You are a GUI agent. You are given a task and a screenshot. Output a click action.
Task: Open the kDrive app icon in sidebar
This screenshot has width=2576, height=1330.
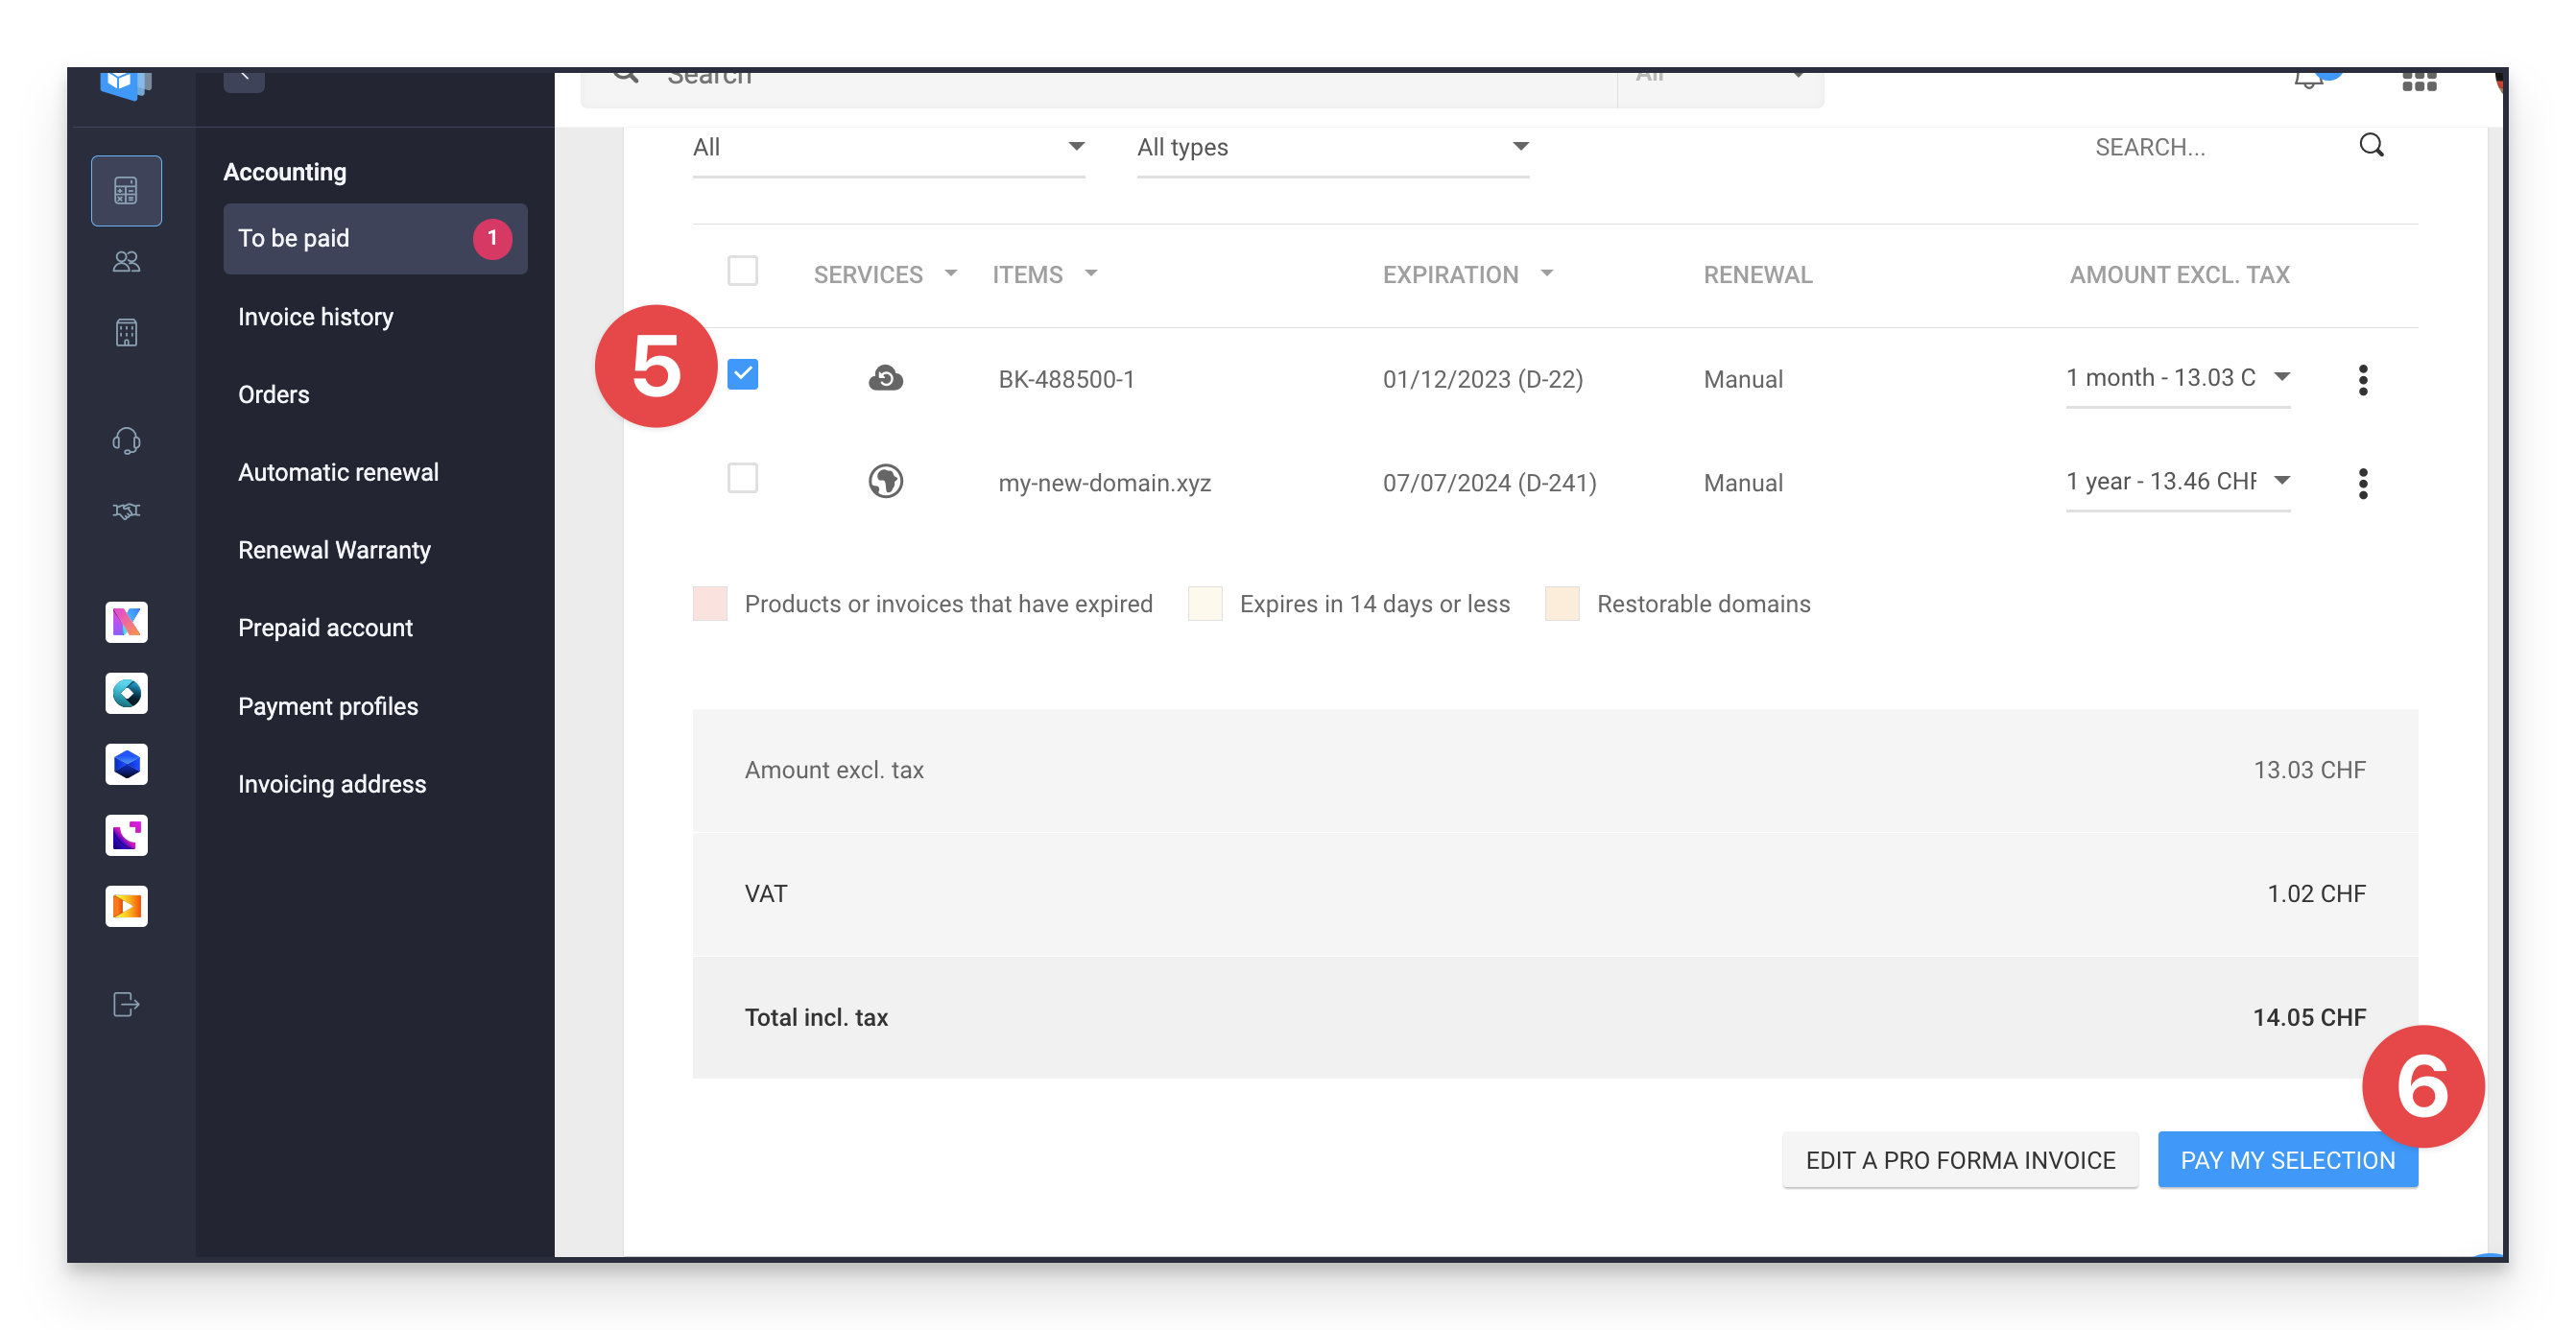126,622
